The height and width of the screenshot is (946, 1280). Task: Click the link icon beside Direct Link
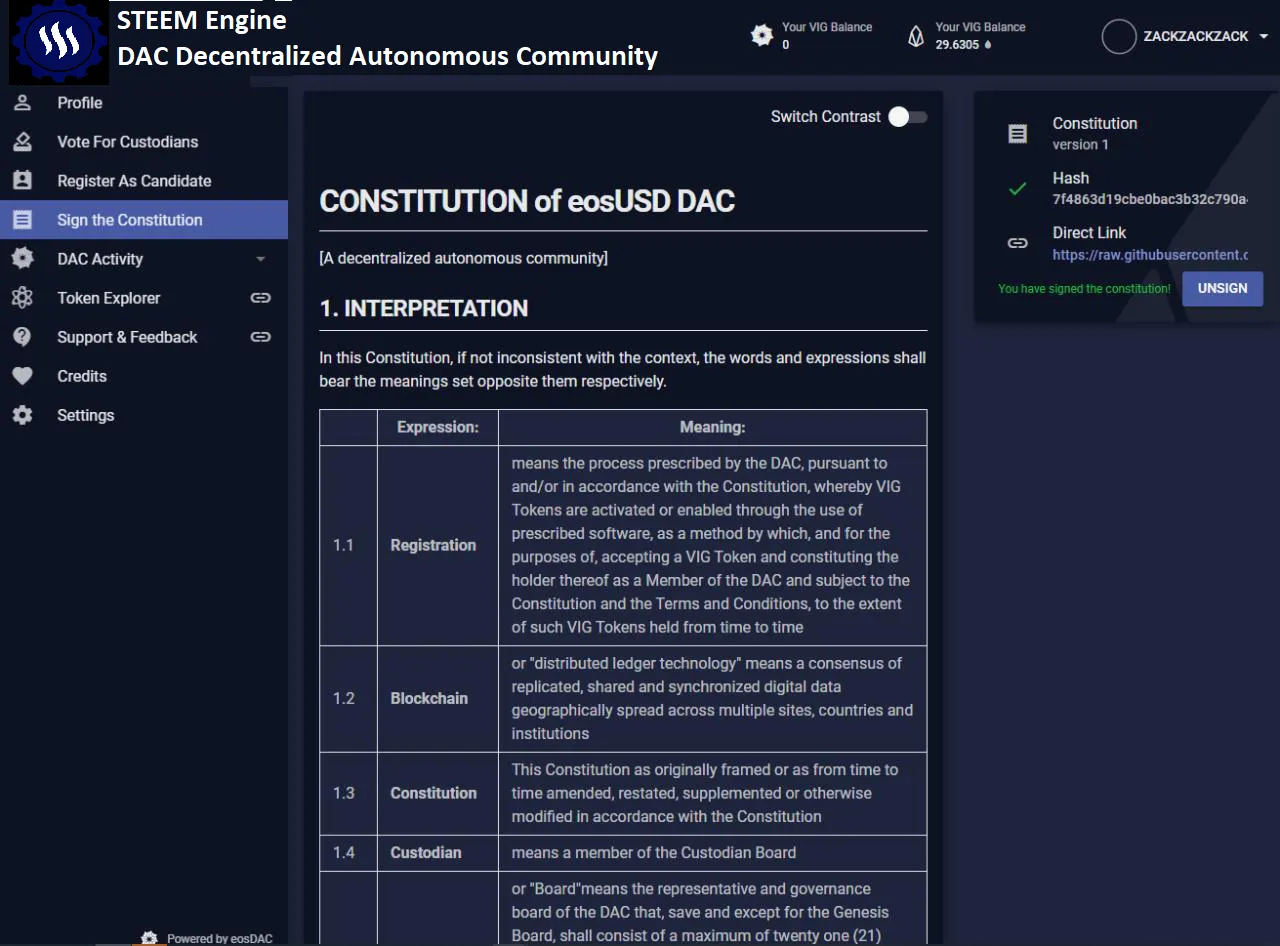tap(1017, 243)
